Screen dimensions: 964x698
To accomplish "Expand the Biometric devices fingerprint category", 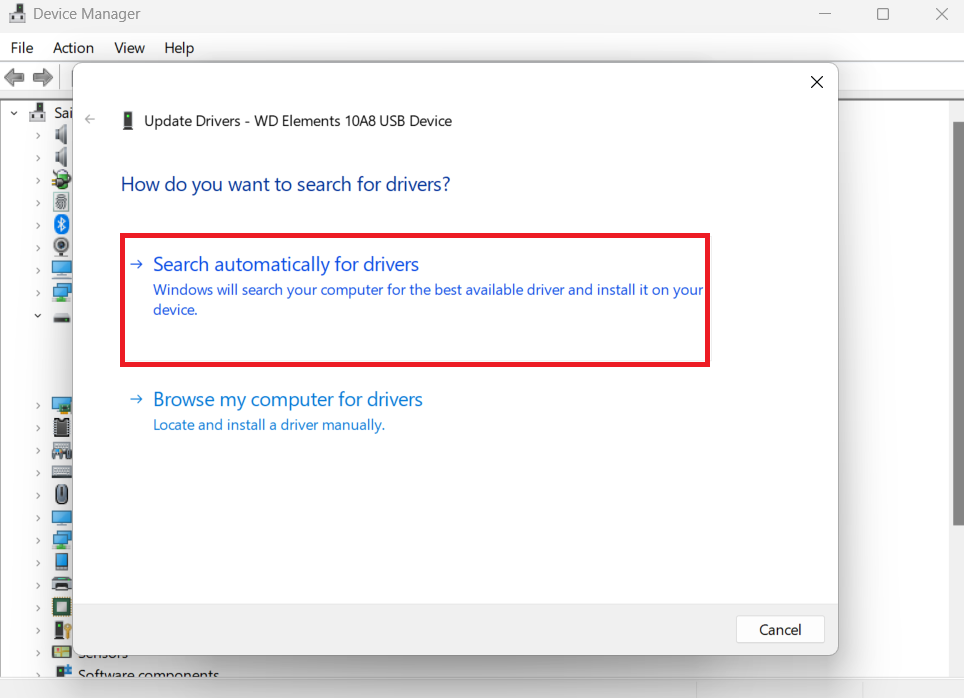I will pyautogui.click(x=38, y=203).
